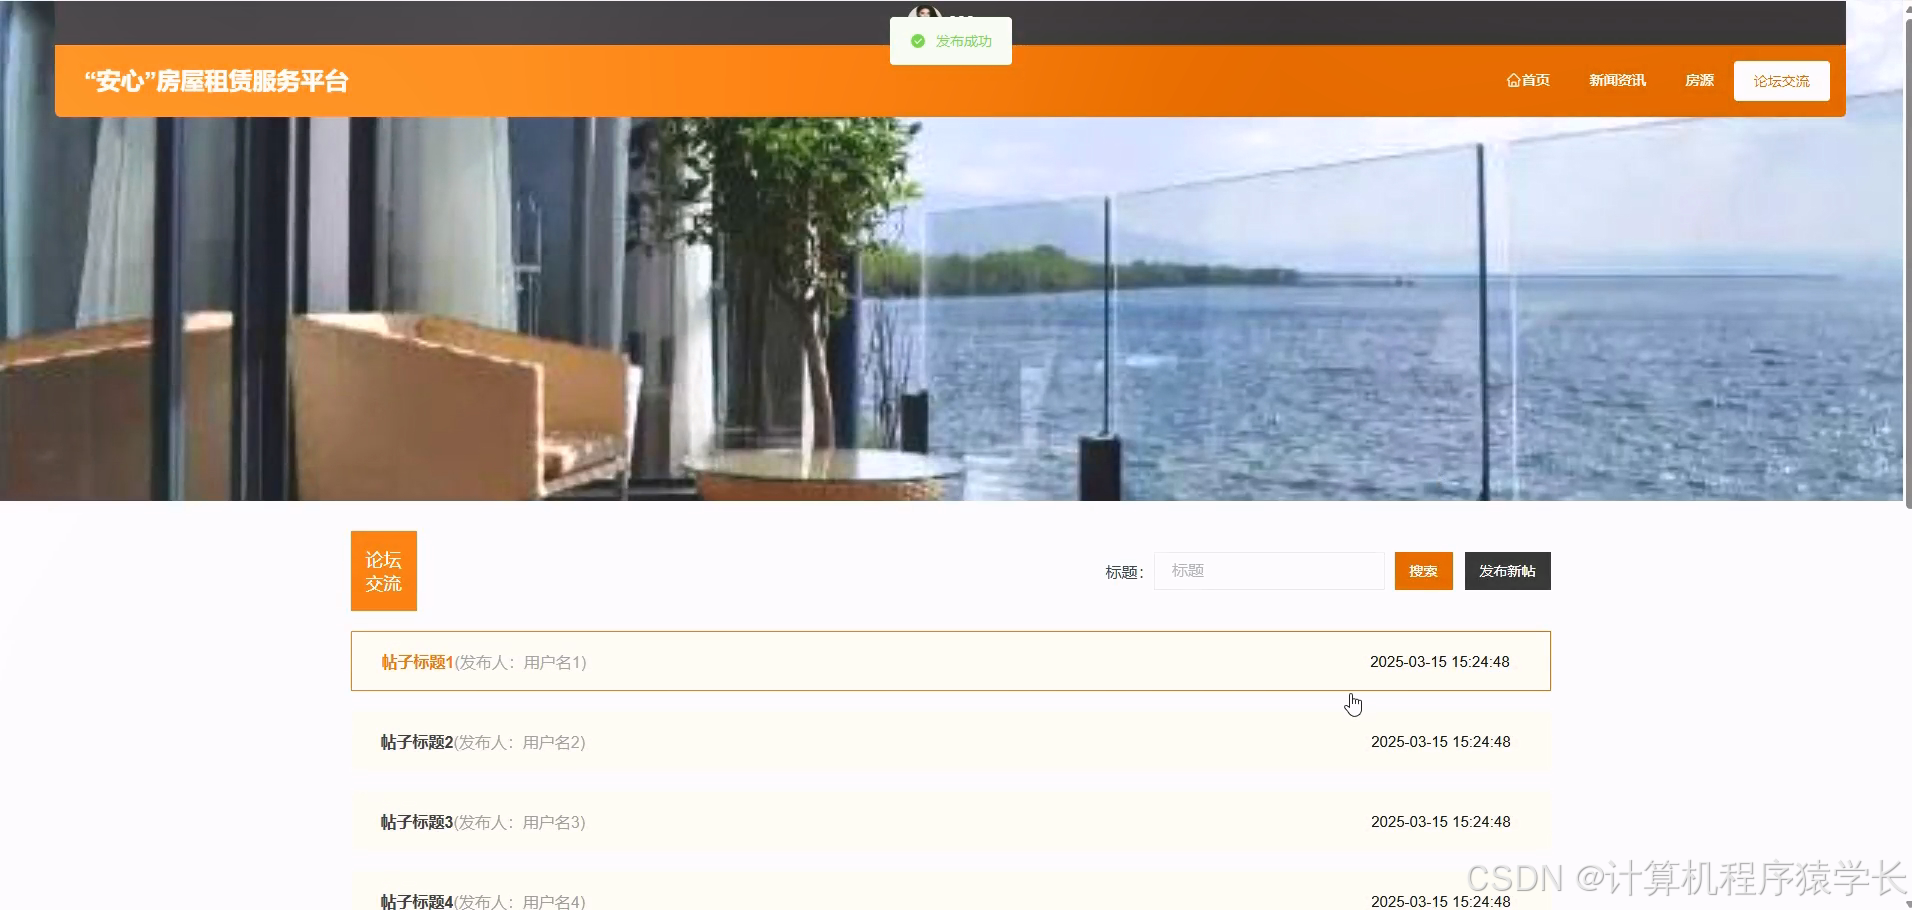Go to the 房源 navigation item

tap(1699, 81)
